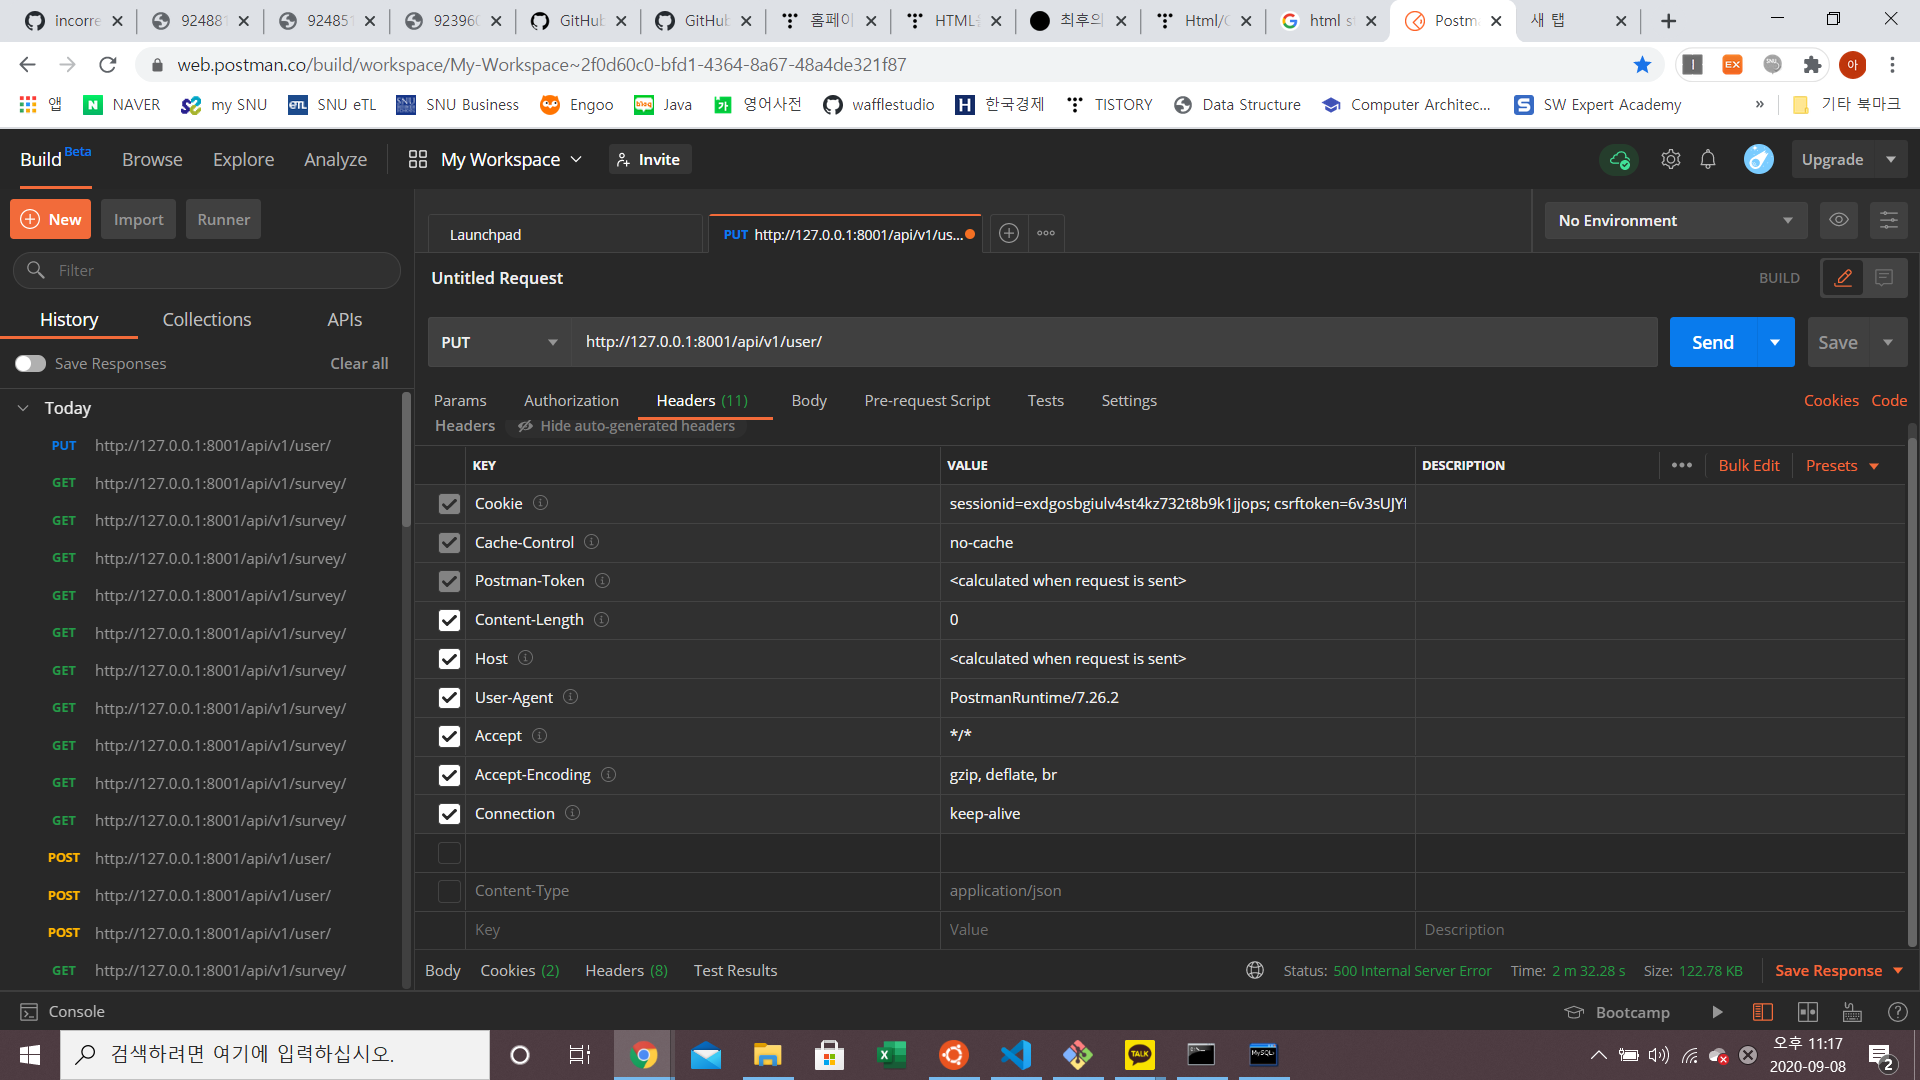The image size is (1920, 1080).
Task: Show info for the Cookie header
Action: pos(540,503)
